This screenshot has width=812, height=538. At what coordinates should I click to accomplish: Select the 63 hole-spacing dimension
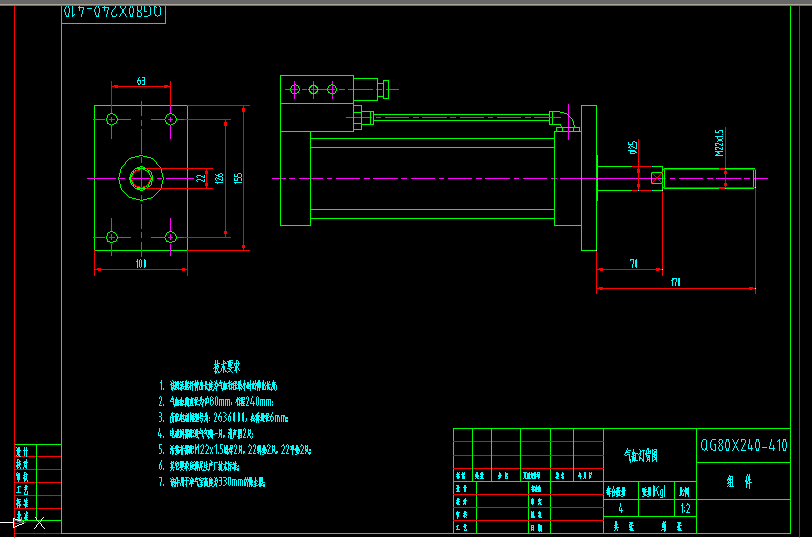141,80
